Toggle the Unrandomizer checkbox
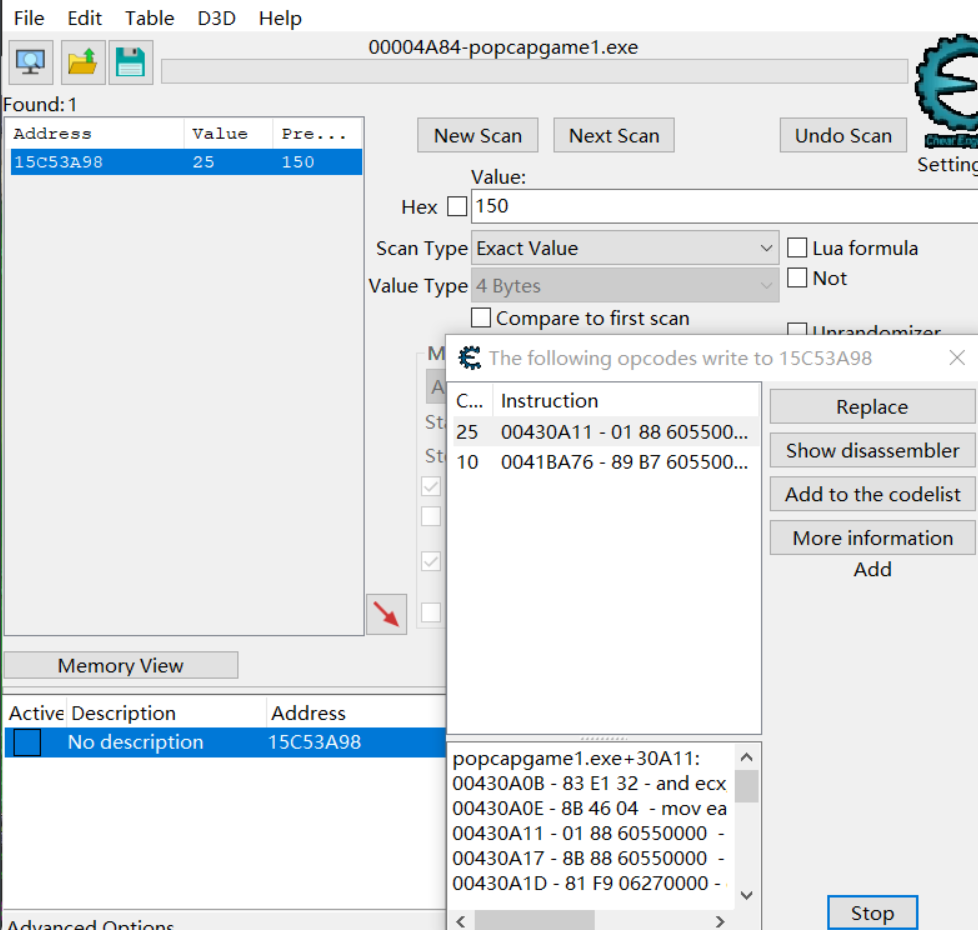 [x=797, y=329]
